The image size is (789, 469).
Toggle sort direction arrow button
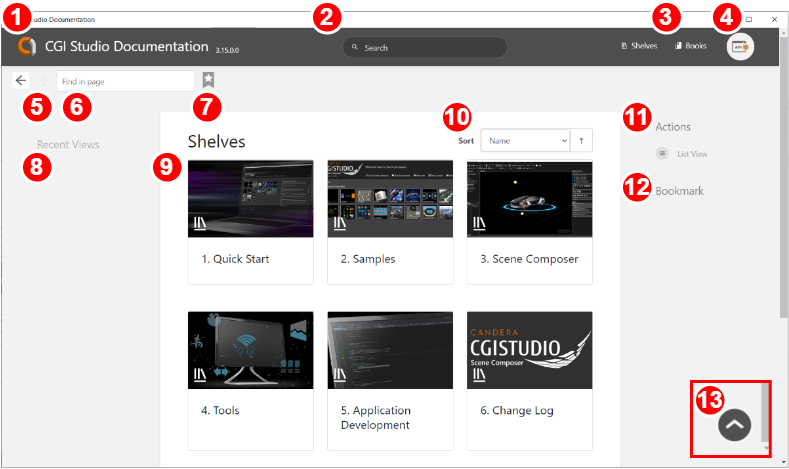(x=581, y=140)
